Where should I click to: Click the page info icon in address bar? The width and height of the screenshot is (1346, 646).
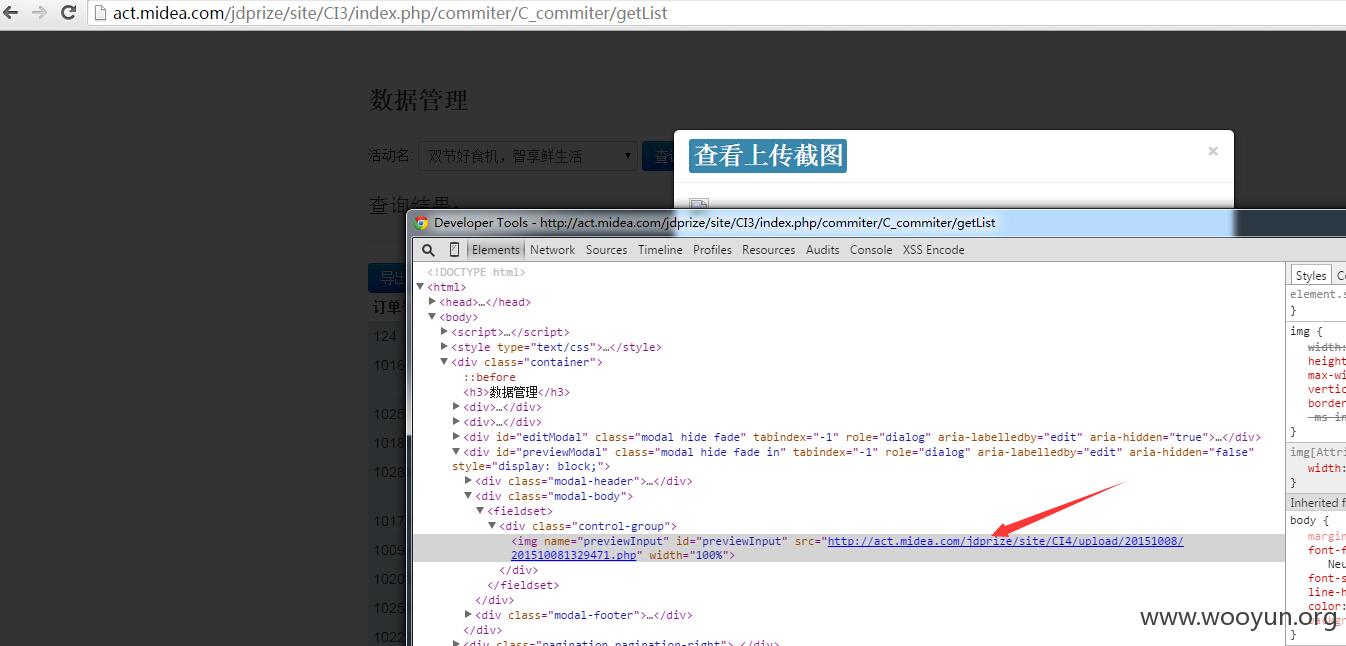(x=100, y=13)
